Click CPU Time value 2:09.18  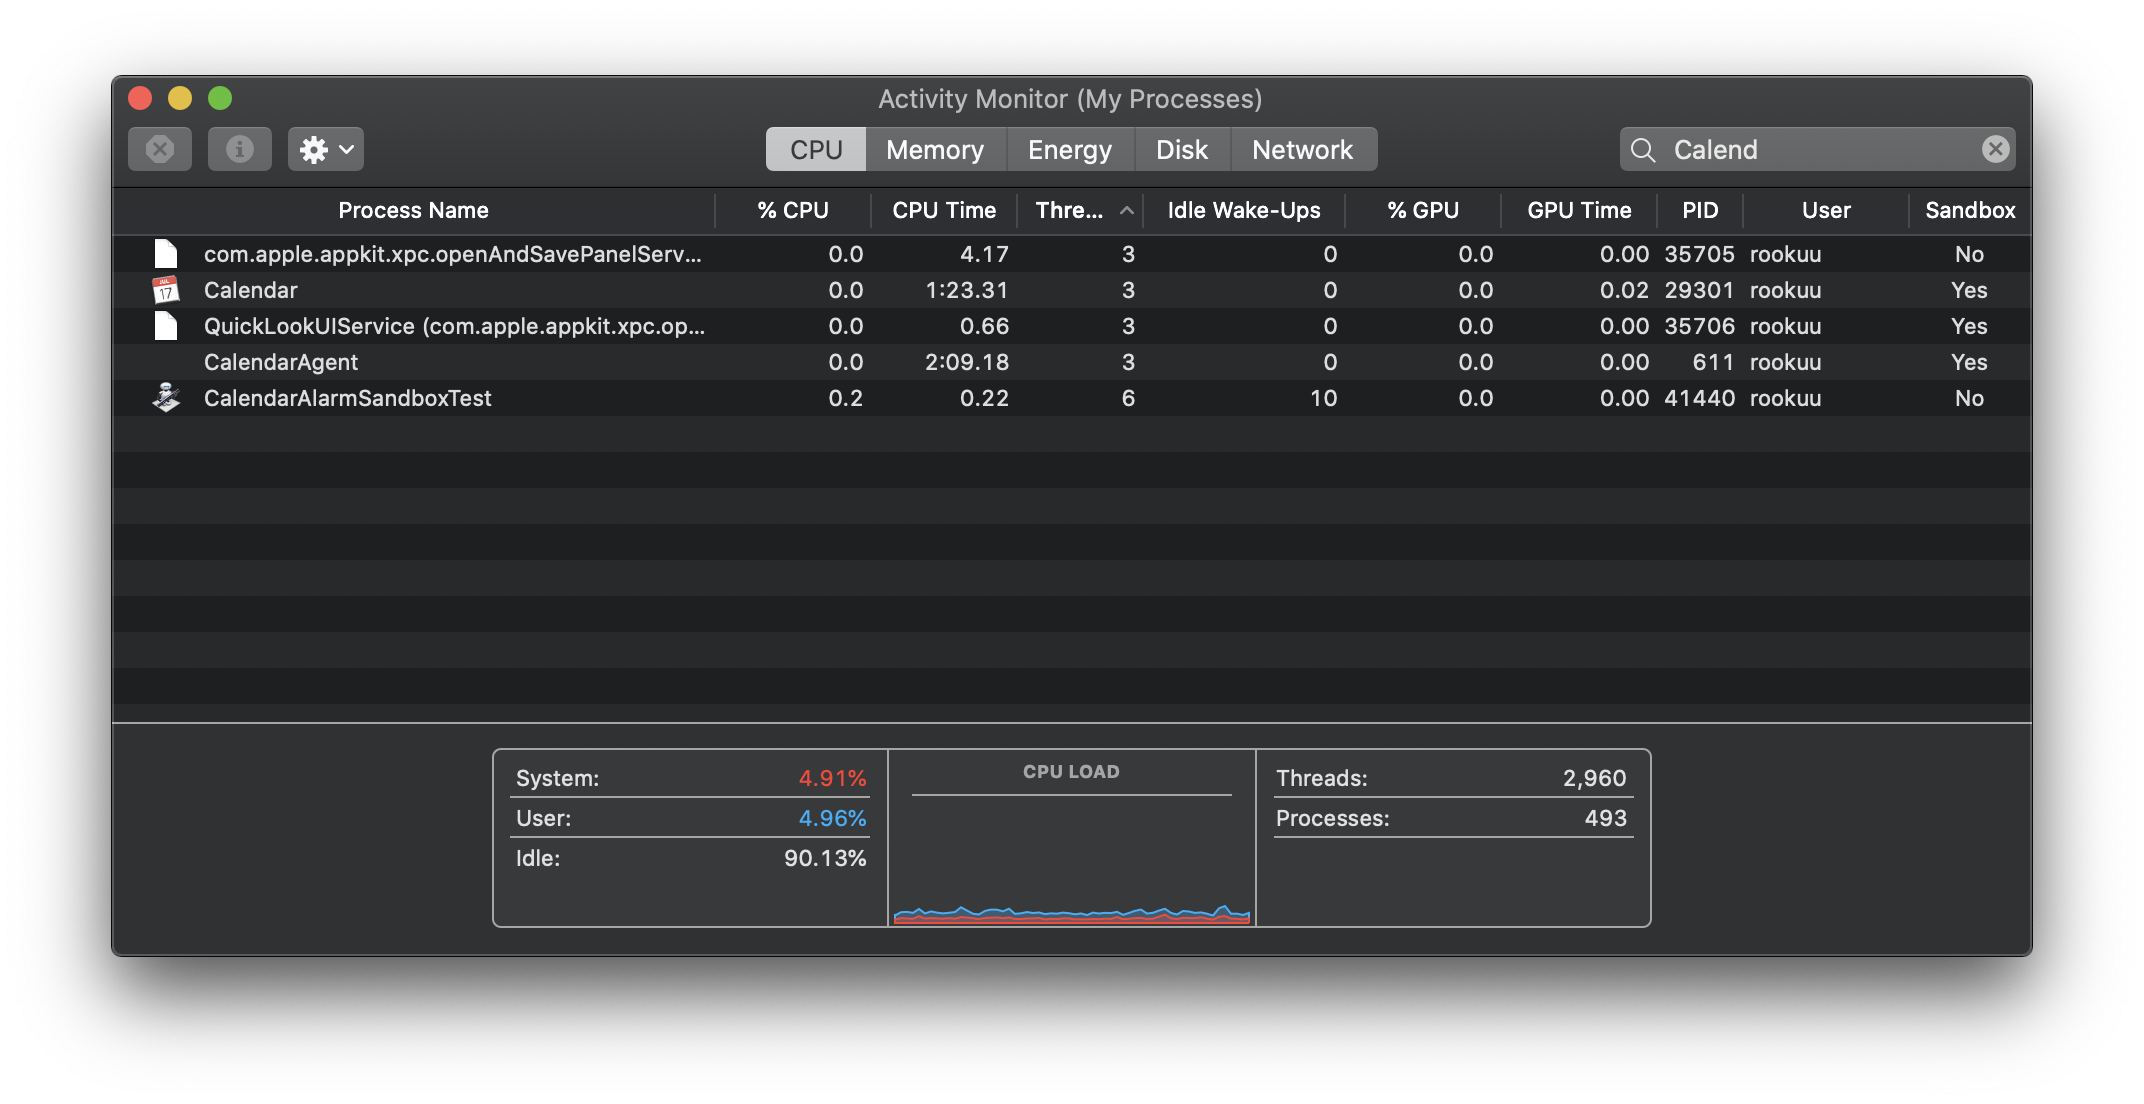point(967,362)
